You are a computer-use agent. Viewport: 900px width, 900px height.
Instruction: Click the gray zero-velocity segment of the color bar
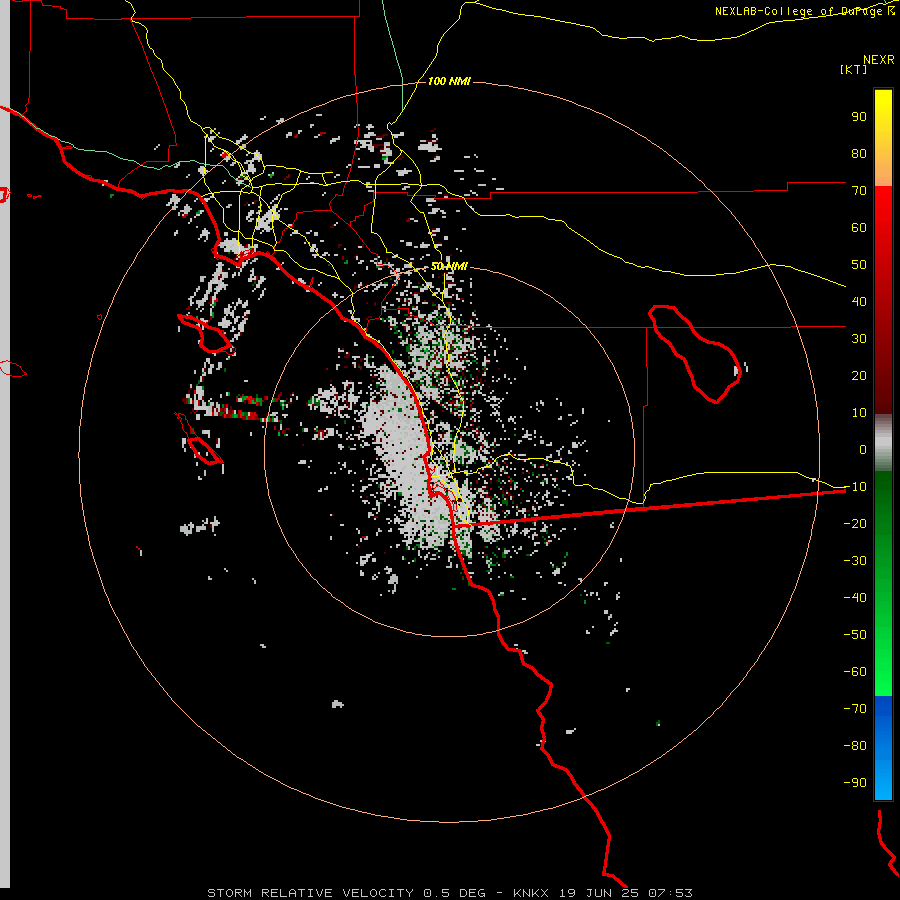click(x=883, y=443)
